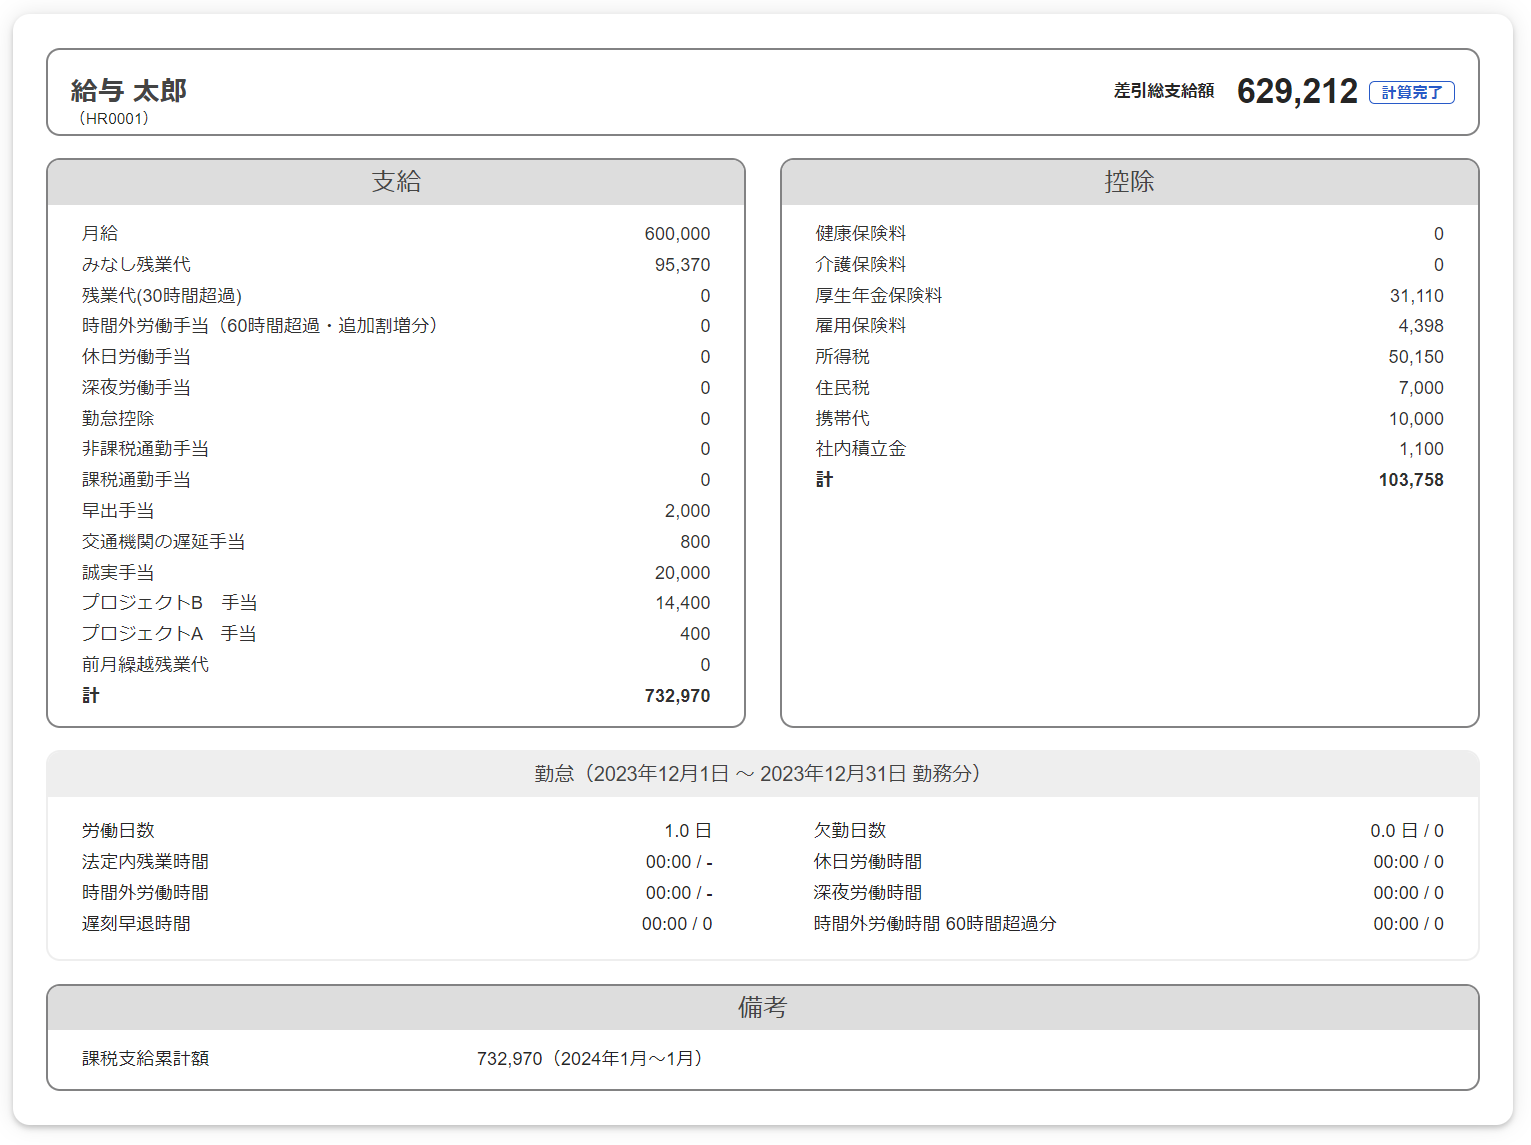Select the 遅刻早退時間 label
Image resolution: width=1531 pixels, height=1145 pixels.
pos(136,924)
